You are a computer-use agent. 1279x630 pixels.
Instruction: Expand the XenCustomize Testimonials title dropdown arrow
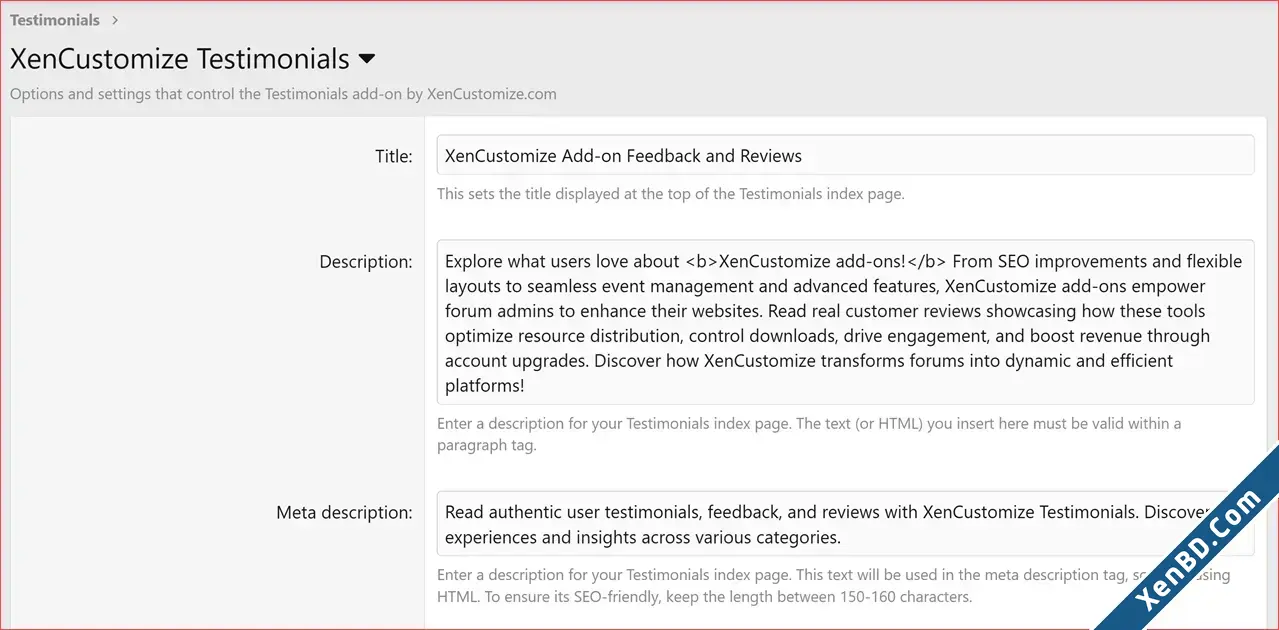(x=366, y=59)
